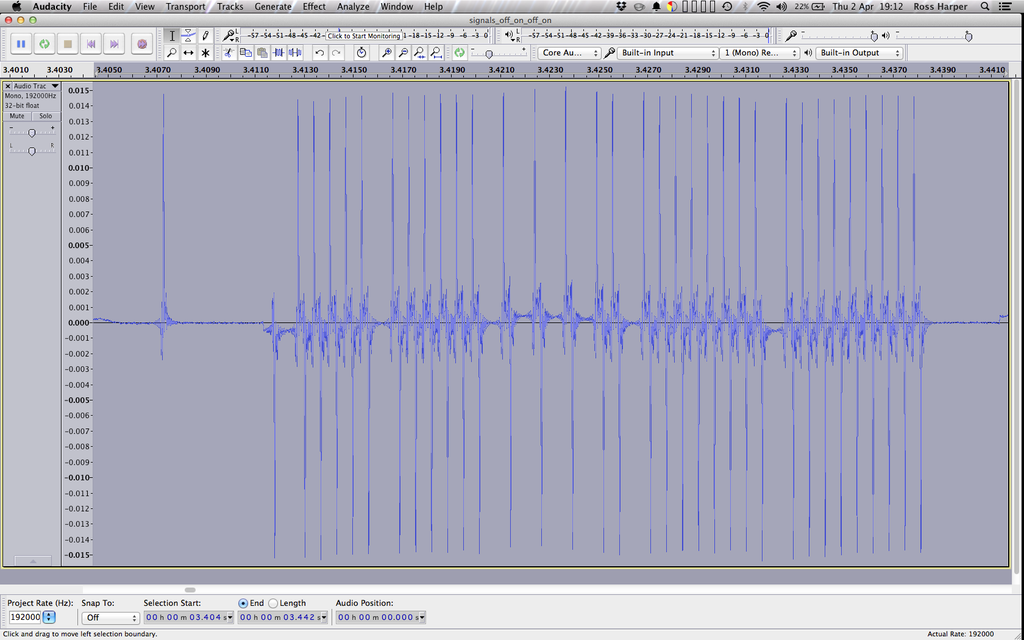Open the Edit menu
Screen dimensions: 1024x640
[116, 7]
